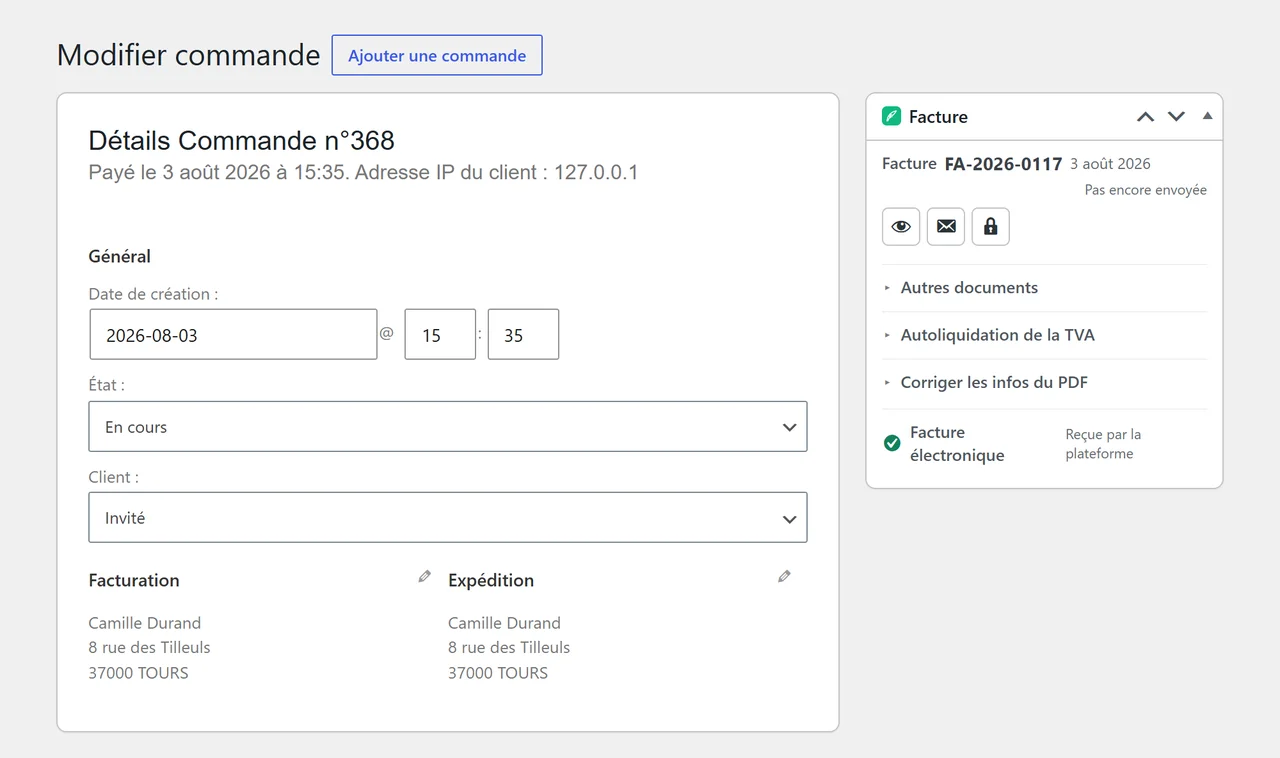Expand Autoliquidation de la TVA section
The height and width of the screenshot is (758, 1280).
point(1044,335)
